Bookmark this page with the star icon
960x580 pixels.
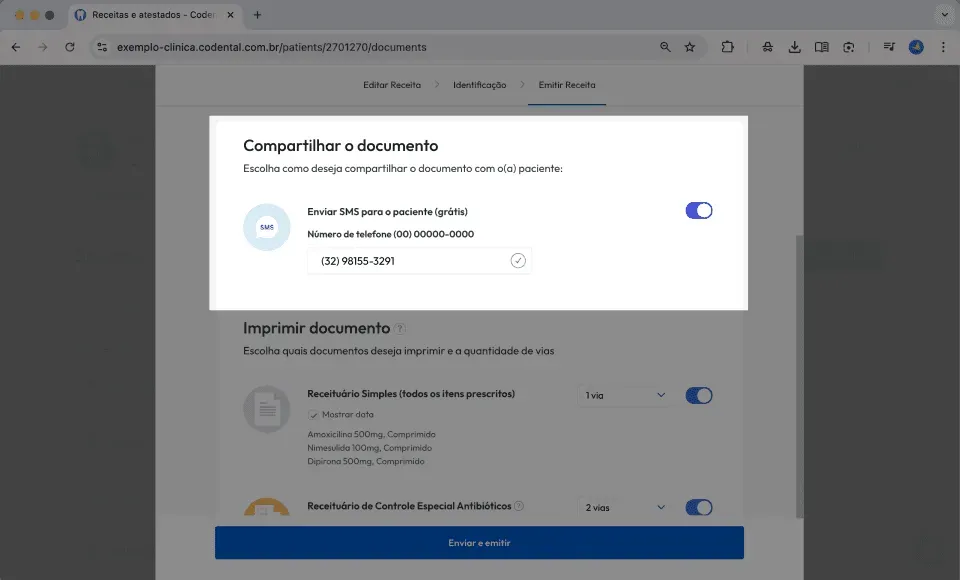(690, 47)
